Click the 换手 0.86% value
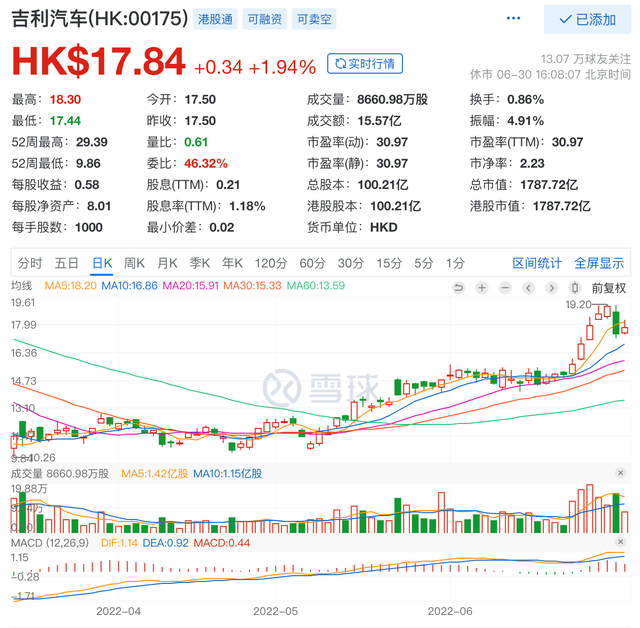This screenshot has height=628, width=640. [x=525, y=100]
